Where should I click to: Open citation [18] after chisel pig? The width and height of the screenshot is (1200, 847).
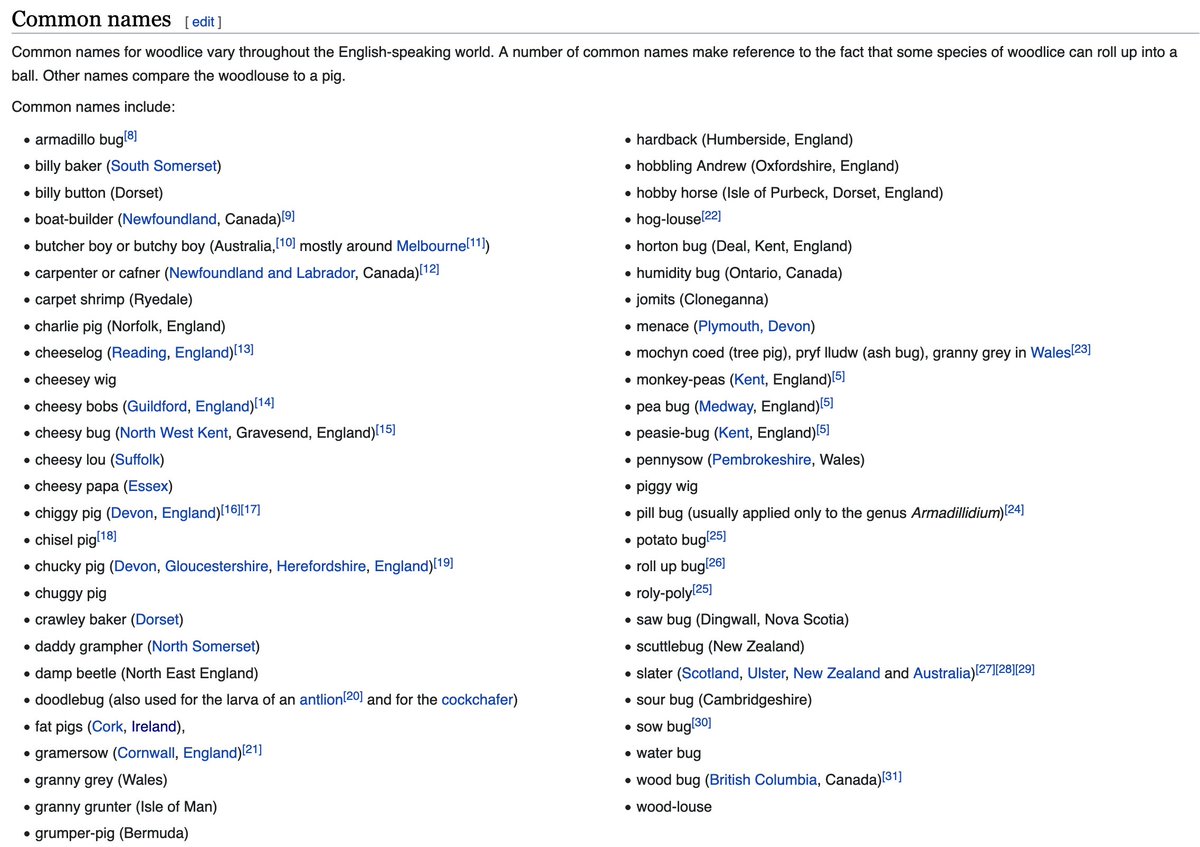coord(106,536)
